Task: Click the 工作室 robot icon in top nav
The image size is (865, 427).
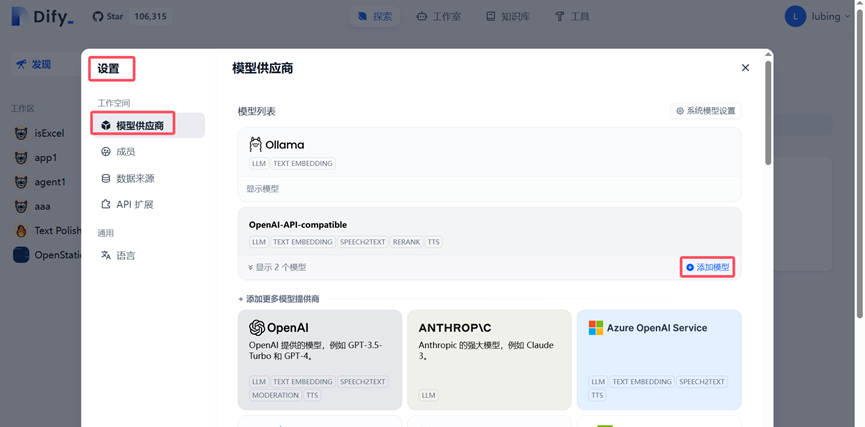Action: pyautogui.click(x=422, y=17)
